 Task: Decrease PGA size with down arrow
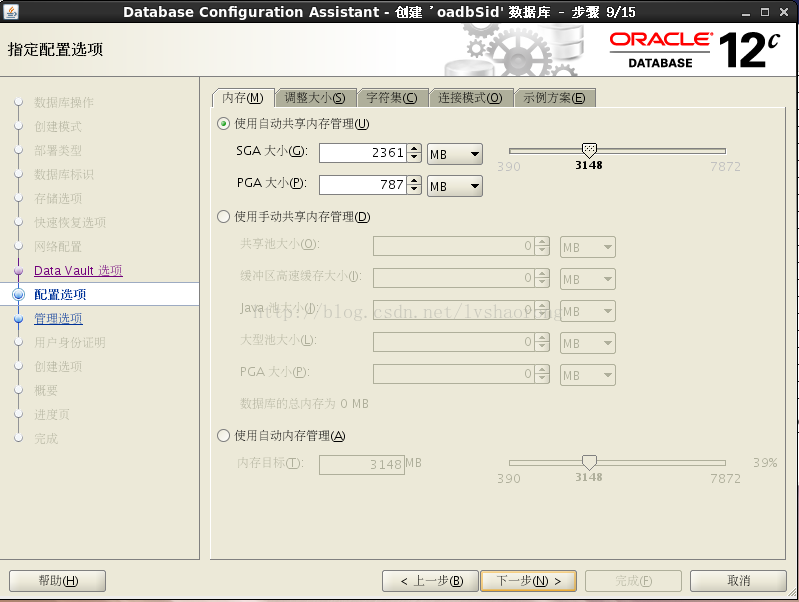(415, 190)
